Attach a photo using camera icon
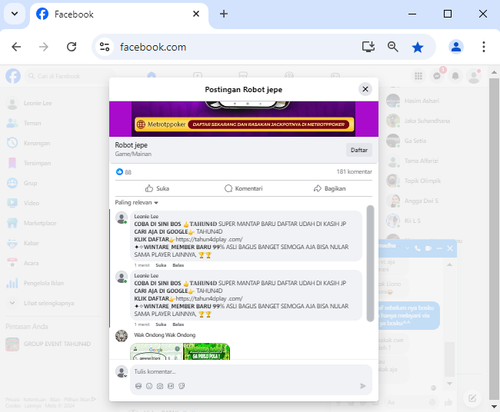500x412 pixels. (x=160, y=386)
